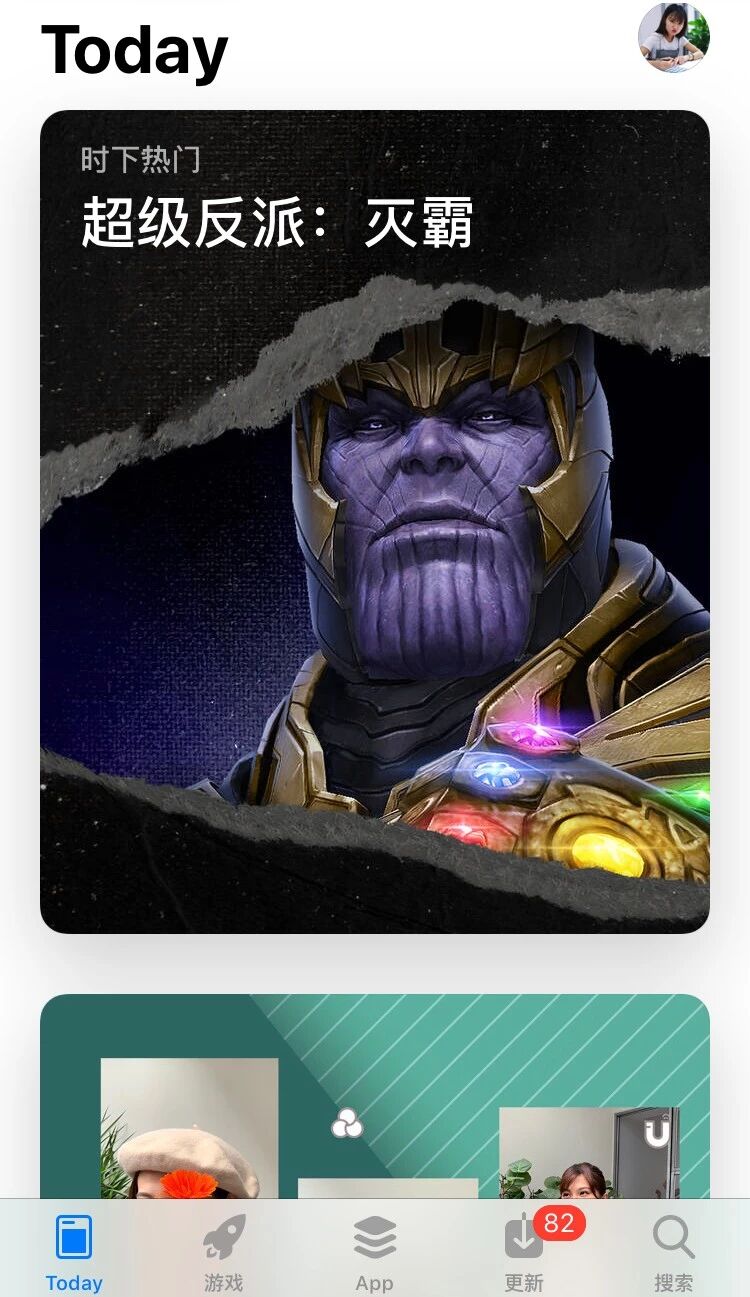Open the 更新 download arrow icon
The image size is (750, 1297).
point(523,1241)
